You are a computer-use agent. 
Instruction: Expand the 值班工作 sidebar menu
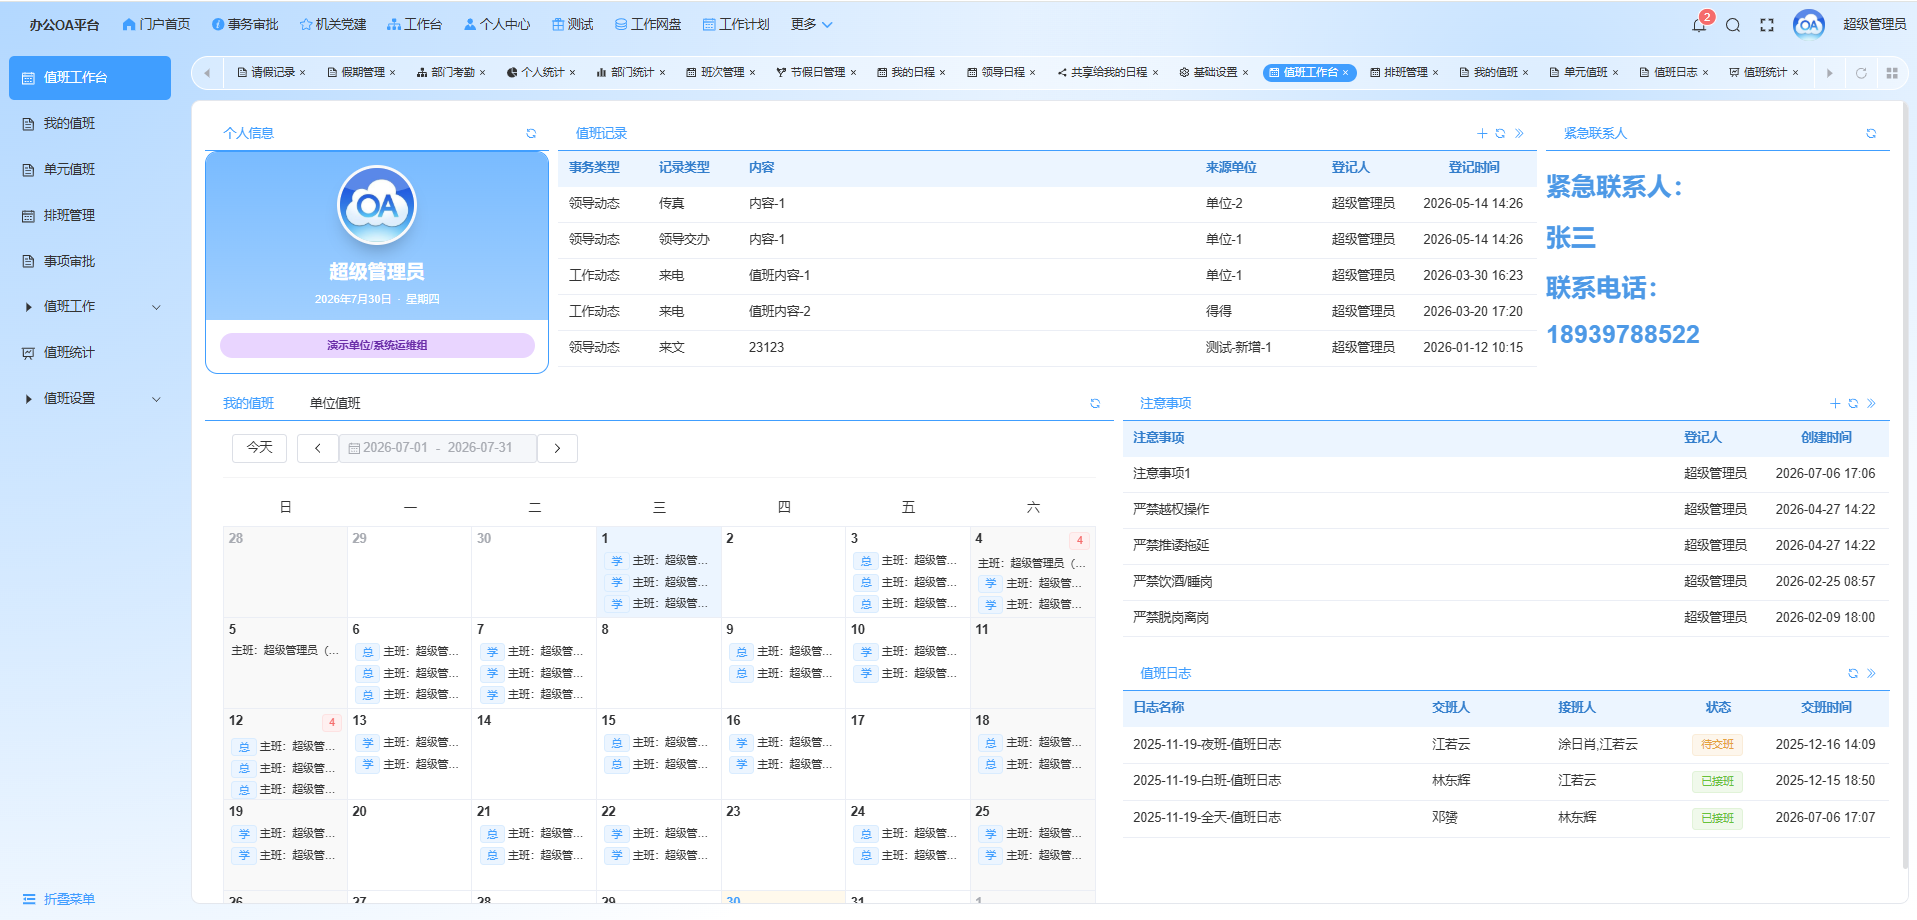(x=90, y=307)
